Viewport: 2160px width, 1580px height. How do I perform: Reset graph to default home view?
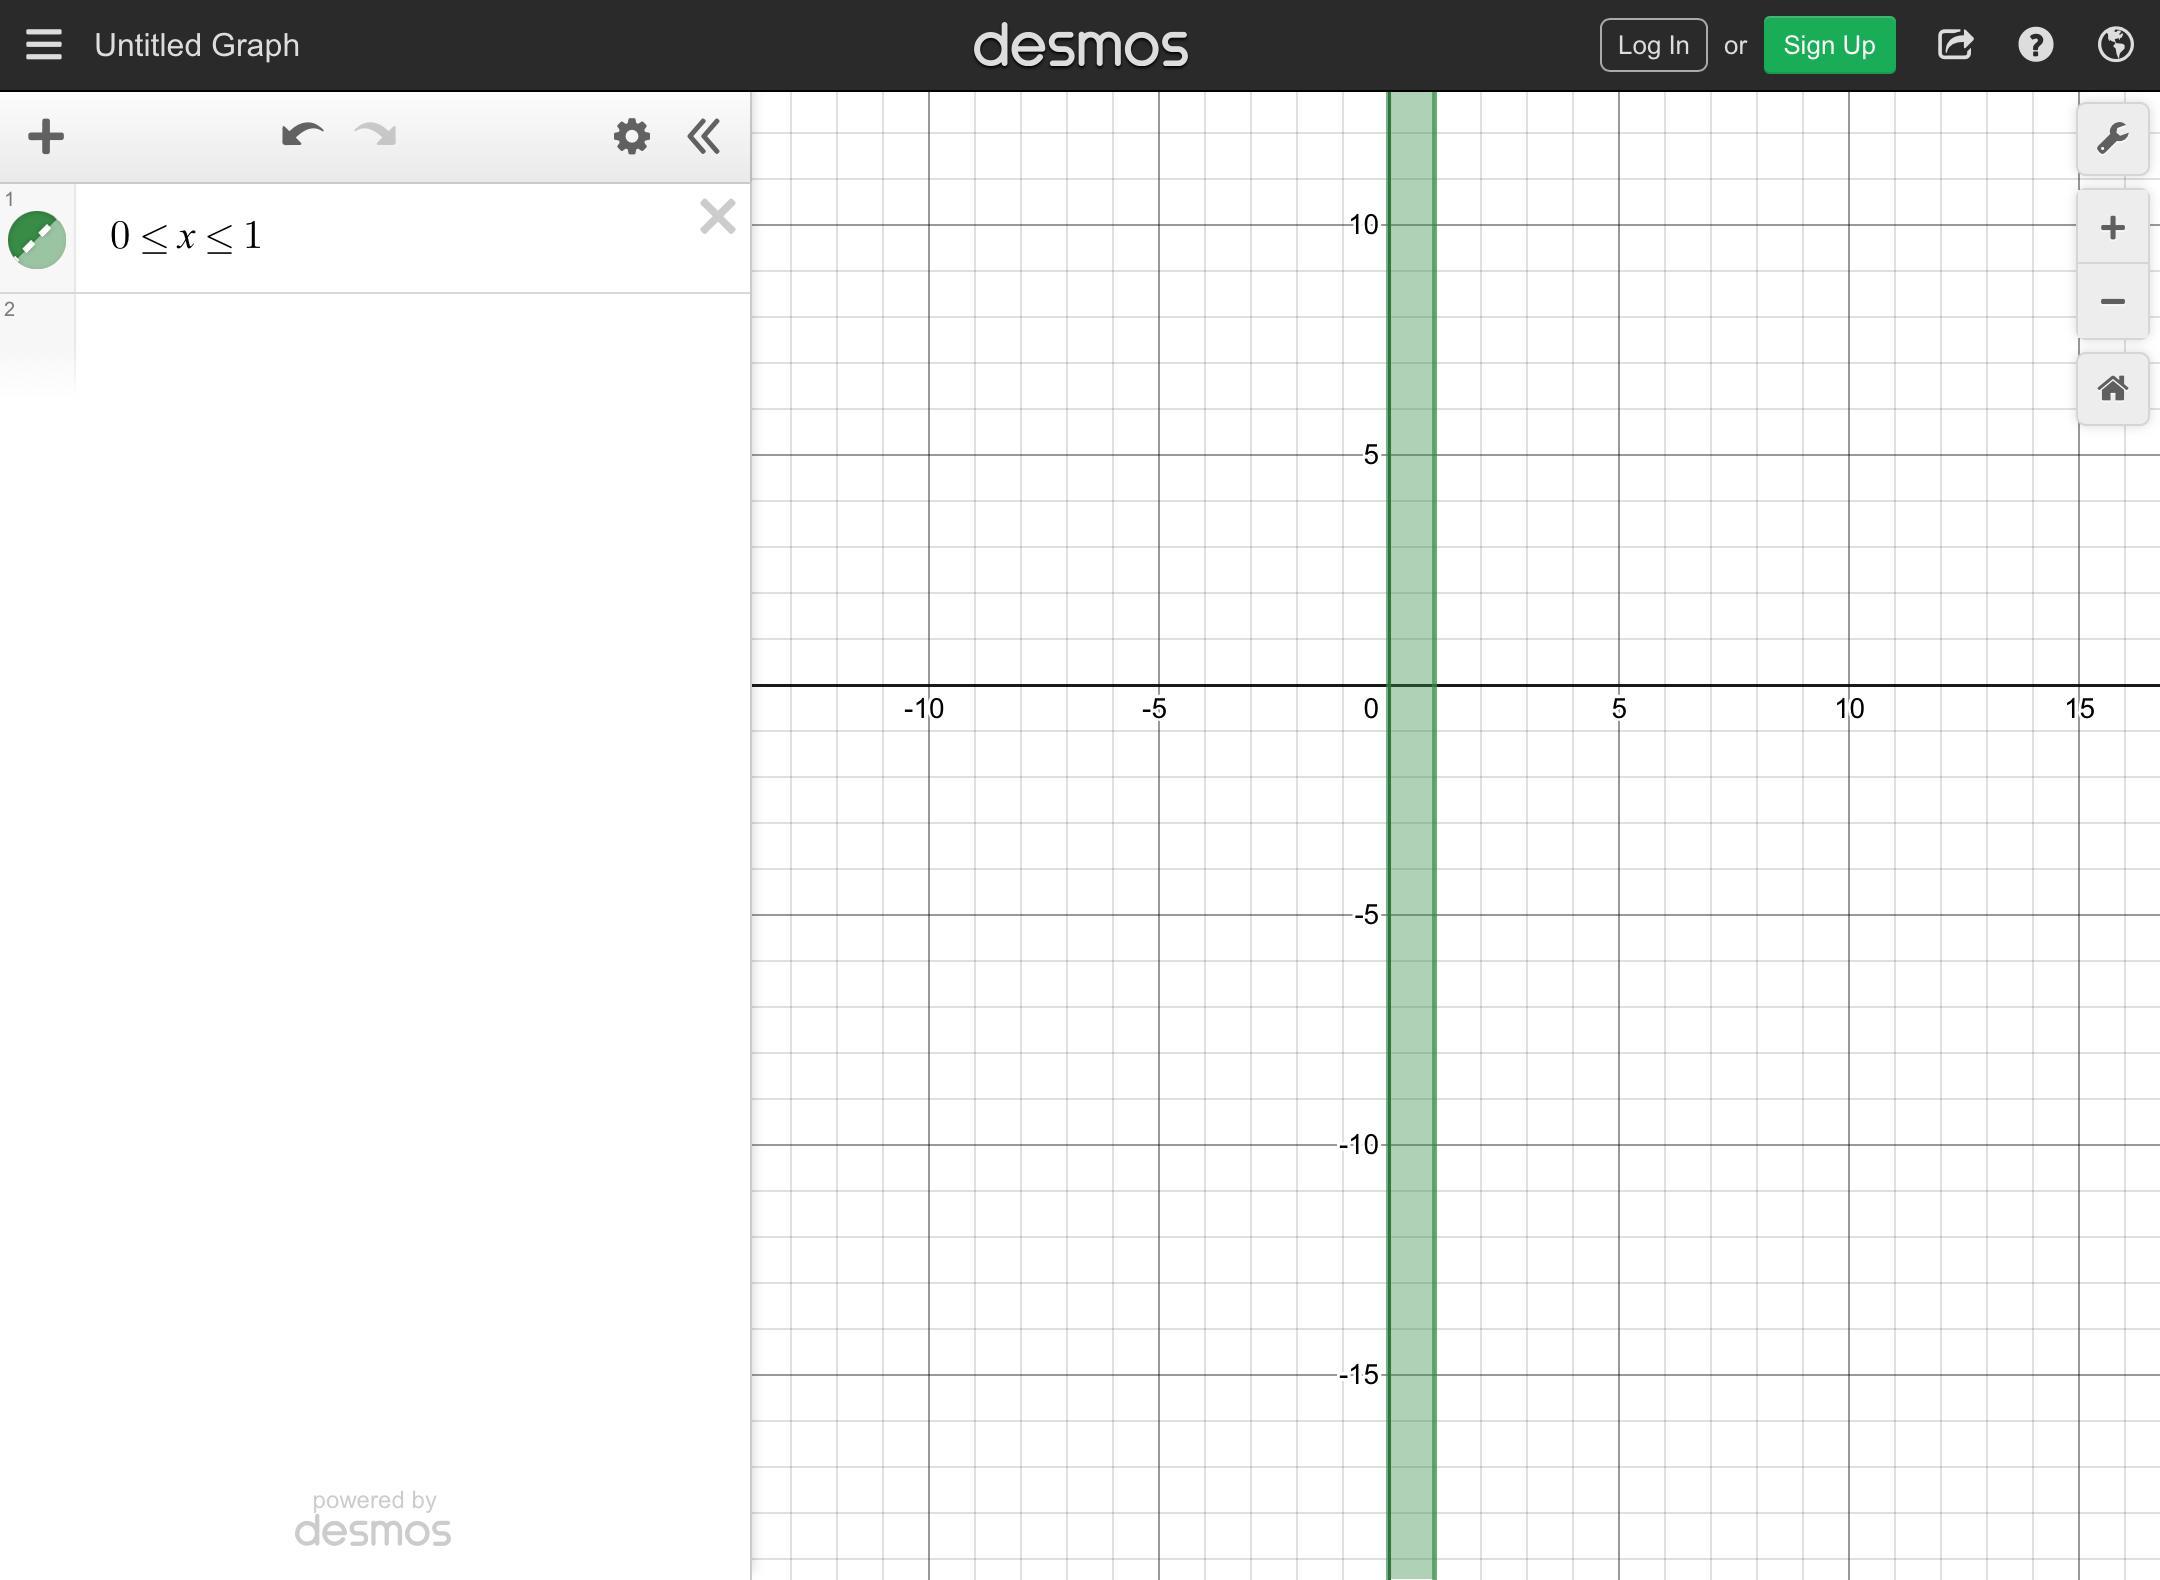coord(2112,389)
